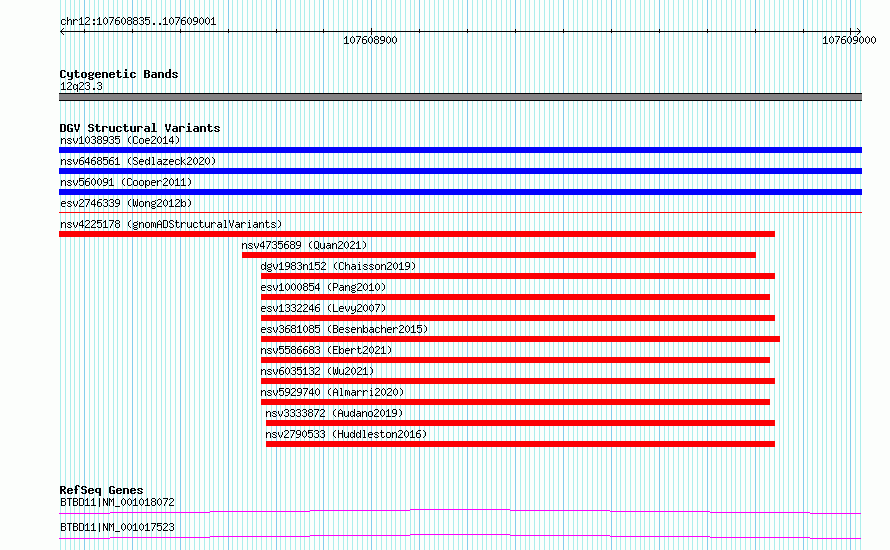Image resolution: width=890 pixels, height=550 pixels.
Task: Open nsv4225178 (gnomADStructuralVariants) label
Action: pyautogui.click(x=171, y=224)
